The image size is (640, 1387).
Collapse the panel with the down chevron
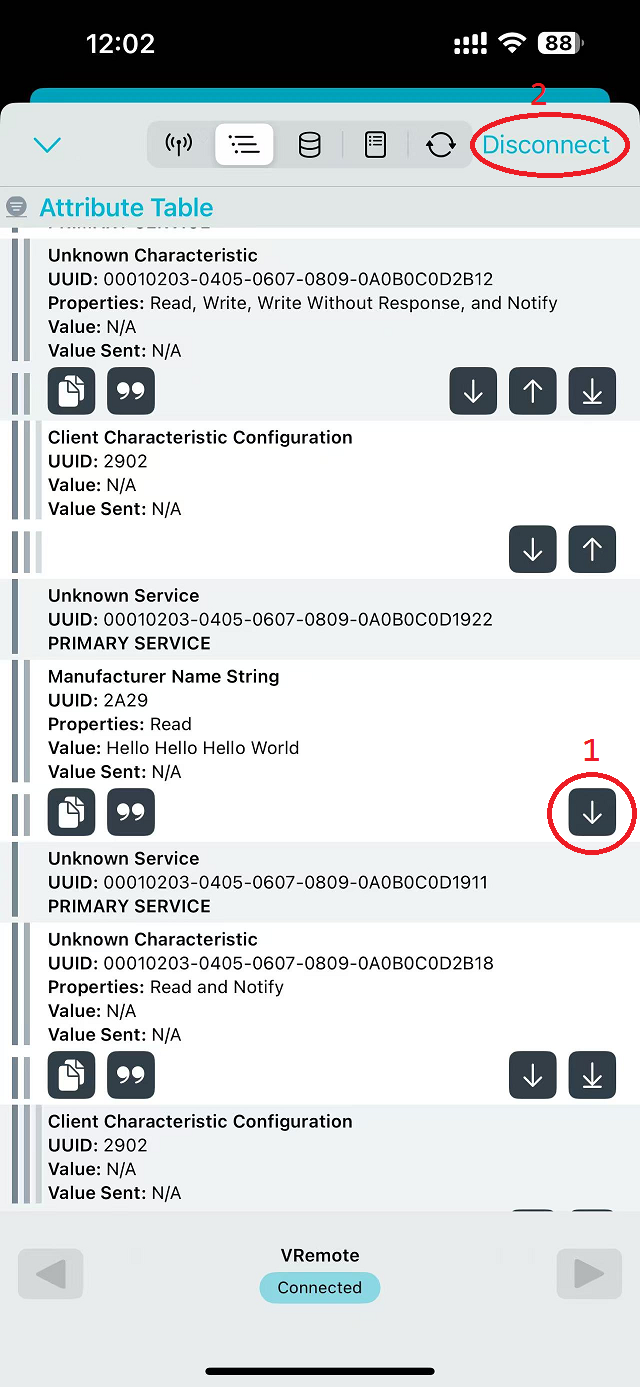47,145
